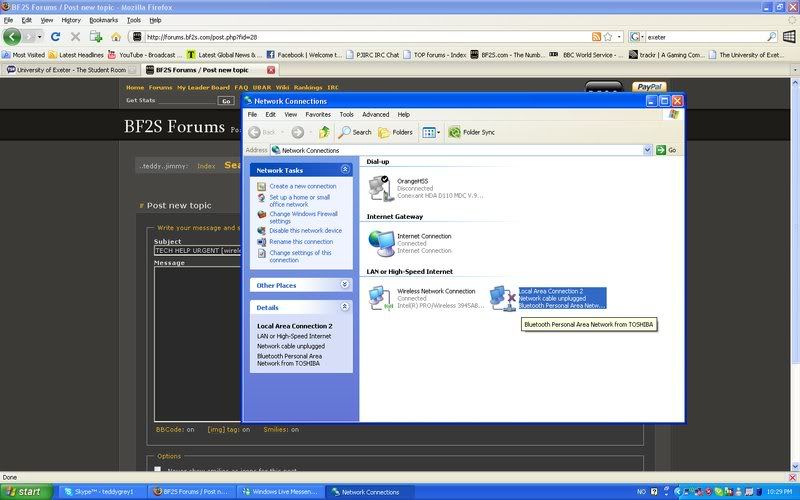Collapse the Details panel
The height and width of the screenshot is (500, 800).
point(345,307)
